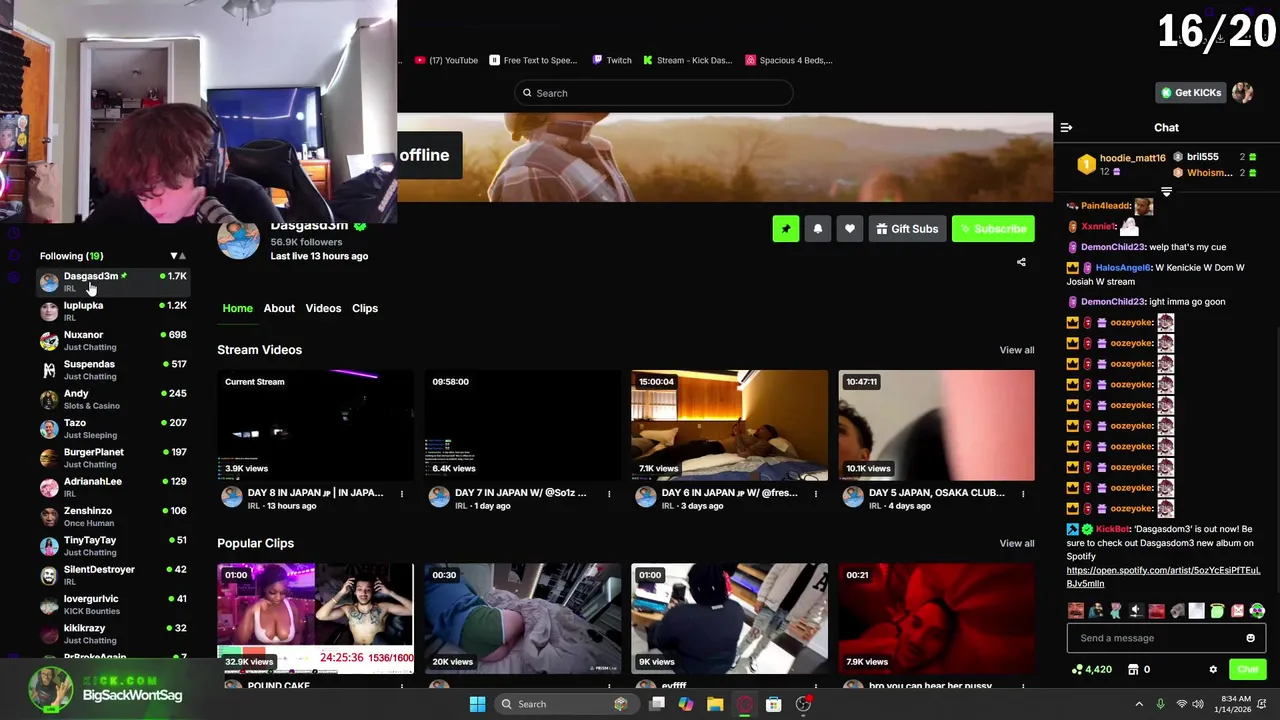The image size is (1280, 720).
Task: Click View all for Stream Videos
Action: (1016, 350)
